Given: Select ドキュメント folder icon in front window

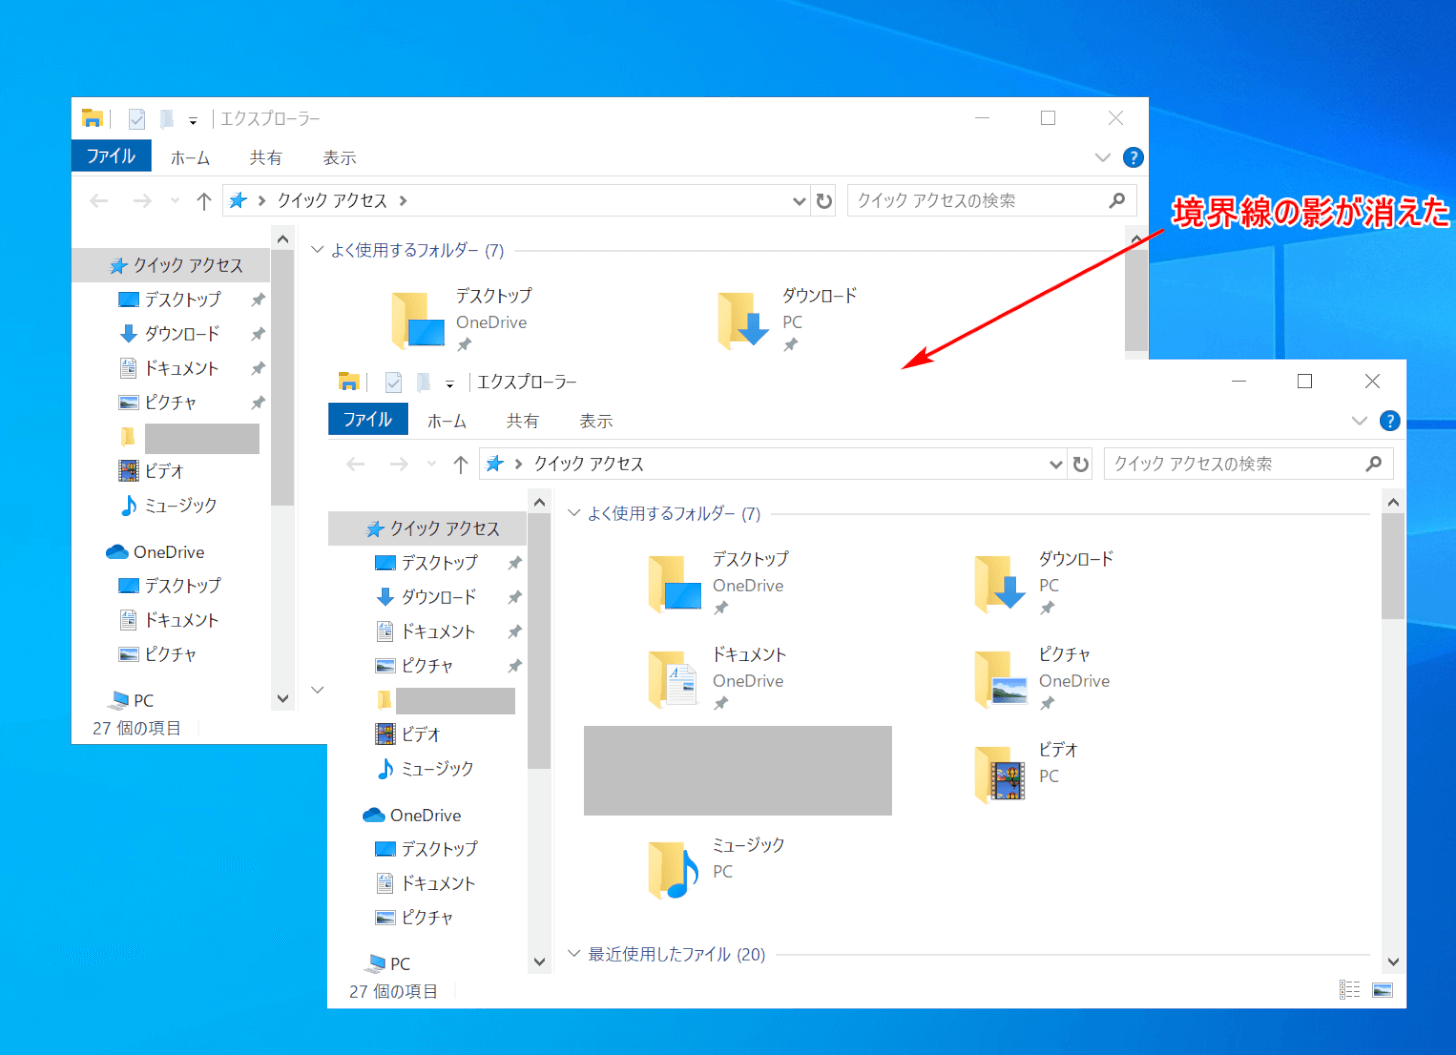Looking at the screenshot, I should click(673, 679).
